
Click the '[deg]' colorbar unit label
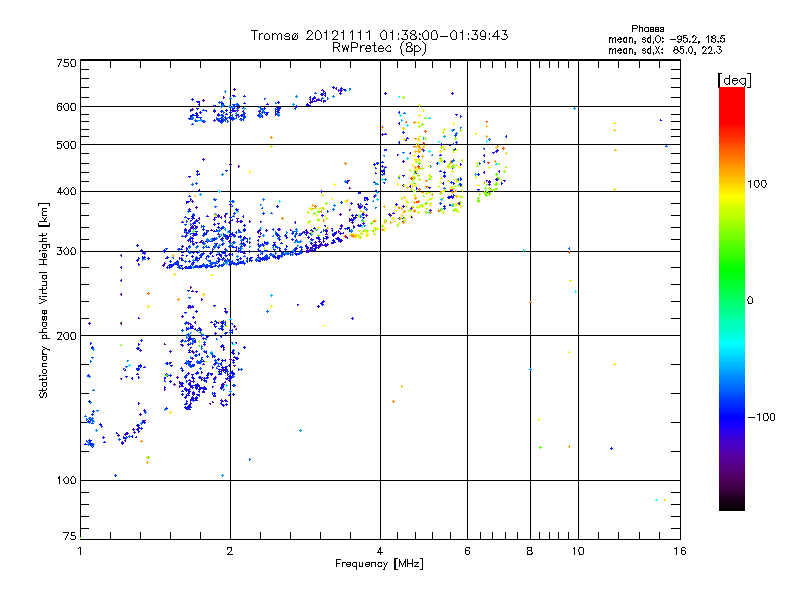click(734, 80)
